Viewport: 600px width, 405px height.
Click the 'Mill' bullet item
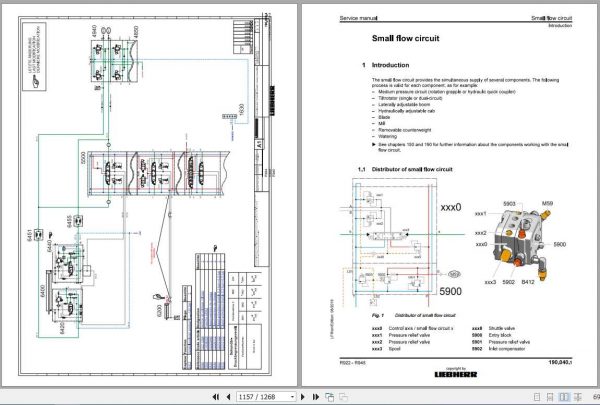(382, 124)
